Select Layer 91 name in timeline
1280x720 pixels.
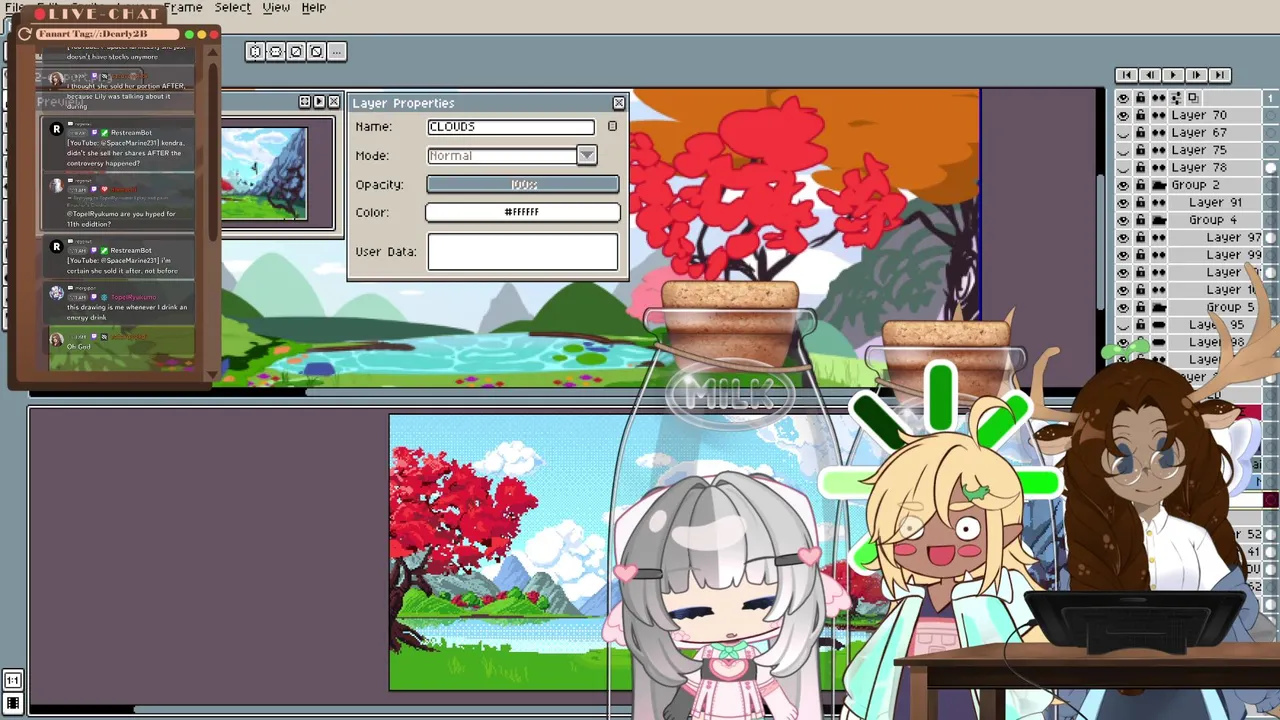[1216, 202]
